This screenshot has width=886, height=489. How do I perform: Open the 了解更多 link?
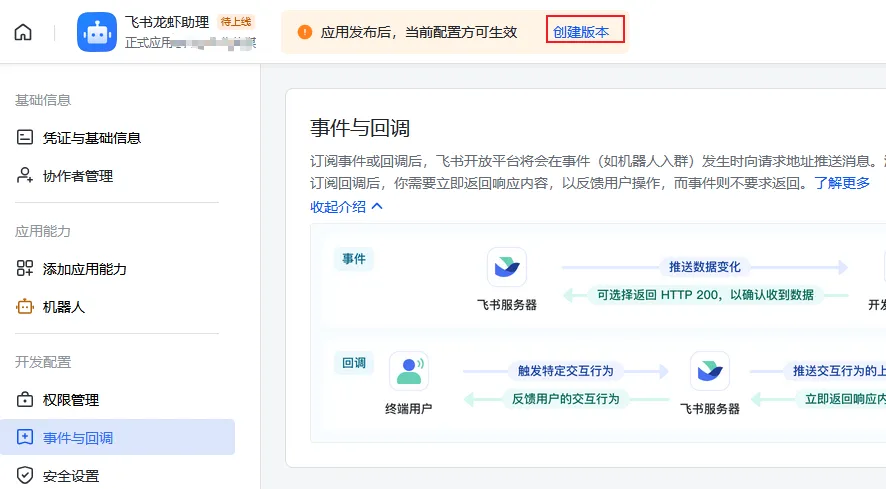(x=842, y=183)
